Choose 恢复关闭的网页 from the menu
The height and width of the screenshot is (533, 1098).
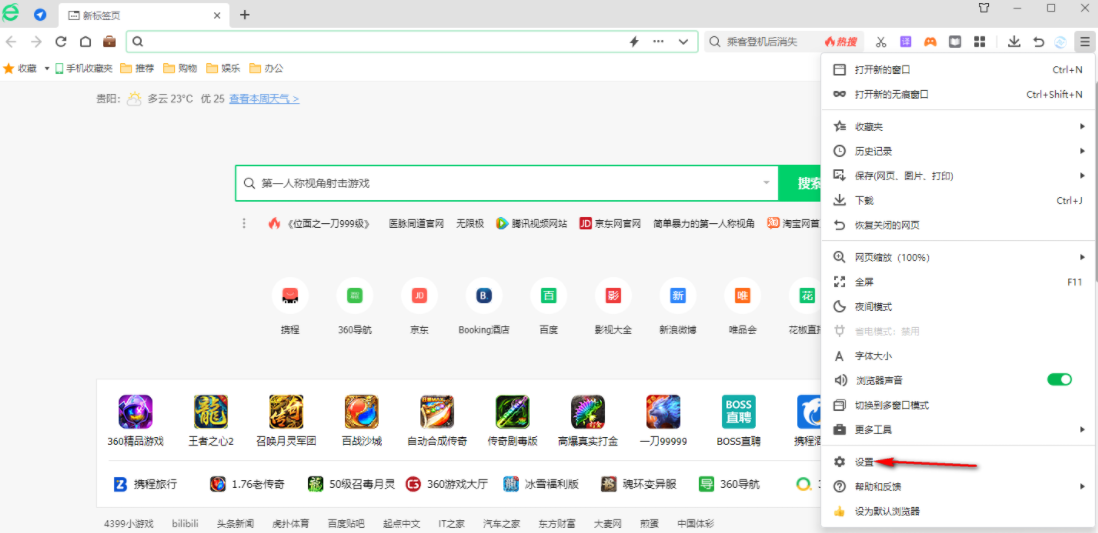coord(959,225)
